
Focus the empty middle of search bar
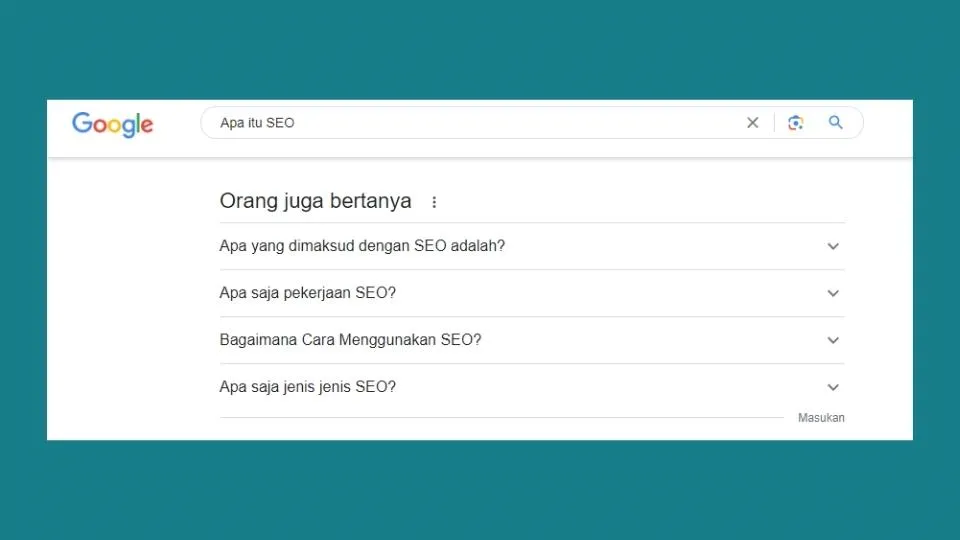(x=520, y=123)
